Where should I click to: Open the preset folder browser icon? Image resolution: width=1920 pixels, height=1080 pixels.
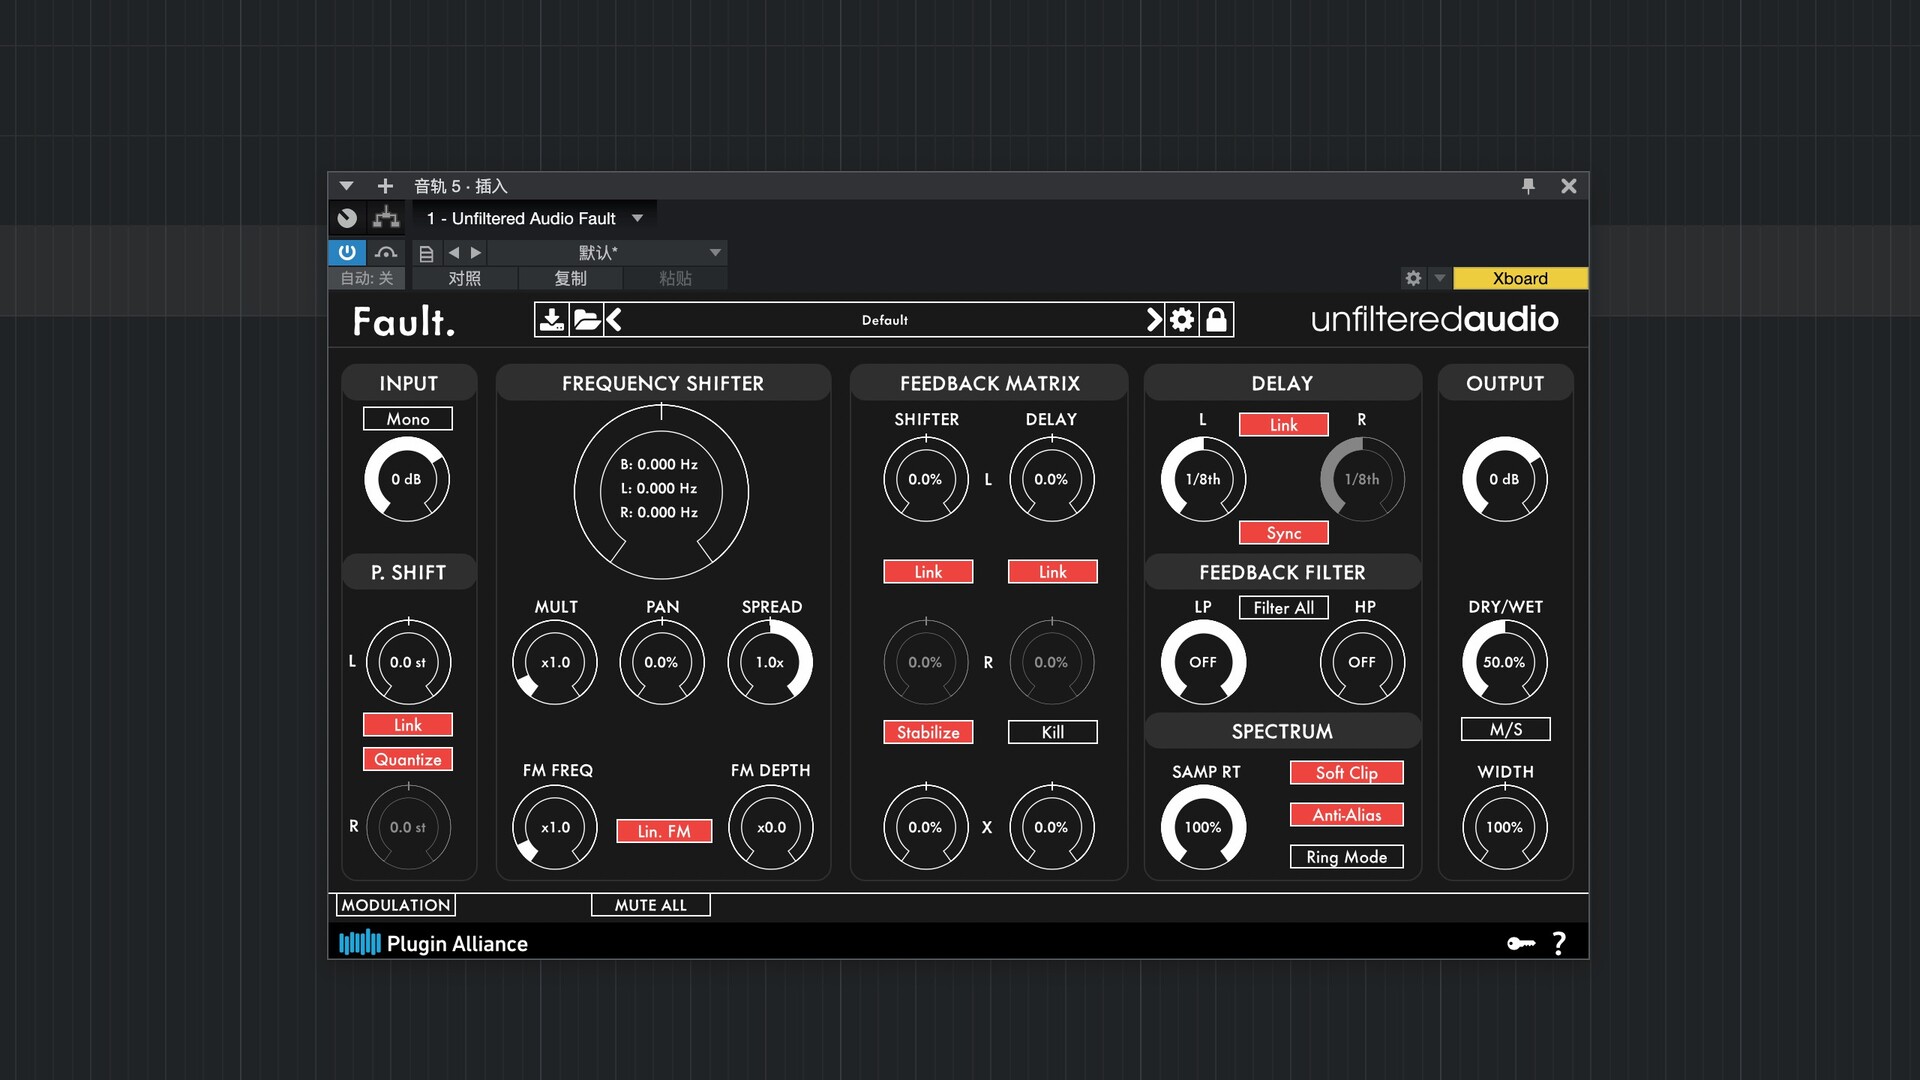[587, 320]
